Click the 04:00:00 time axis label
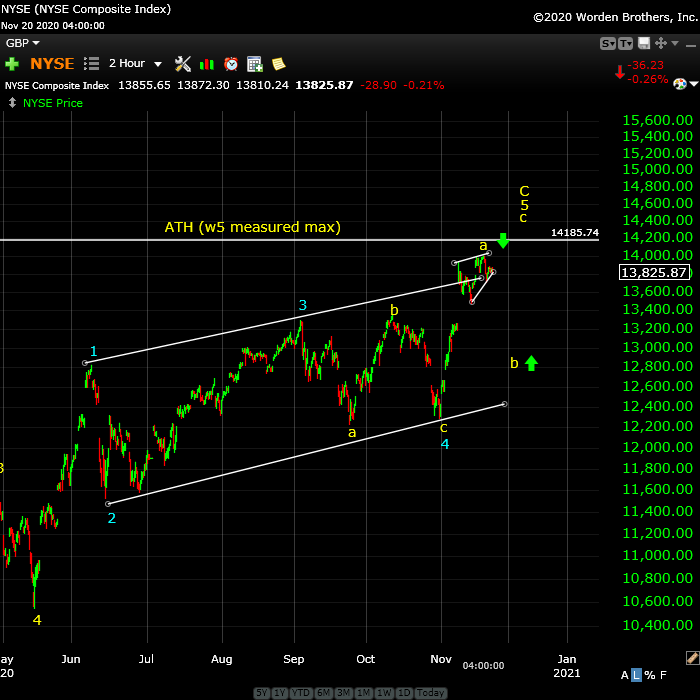The height and width of the screenshot is (700, 700). coord(483,666)
